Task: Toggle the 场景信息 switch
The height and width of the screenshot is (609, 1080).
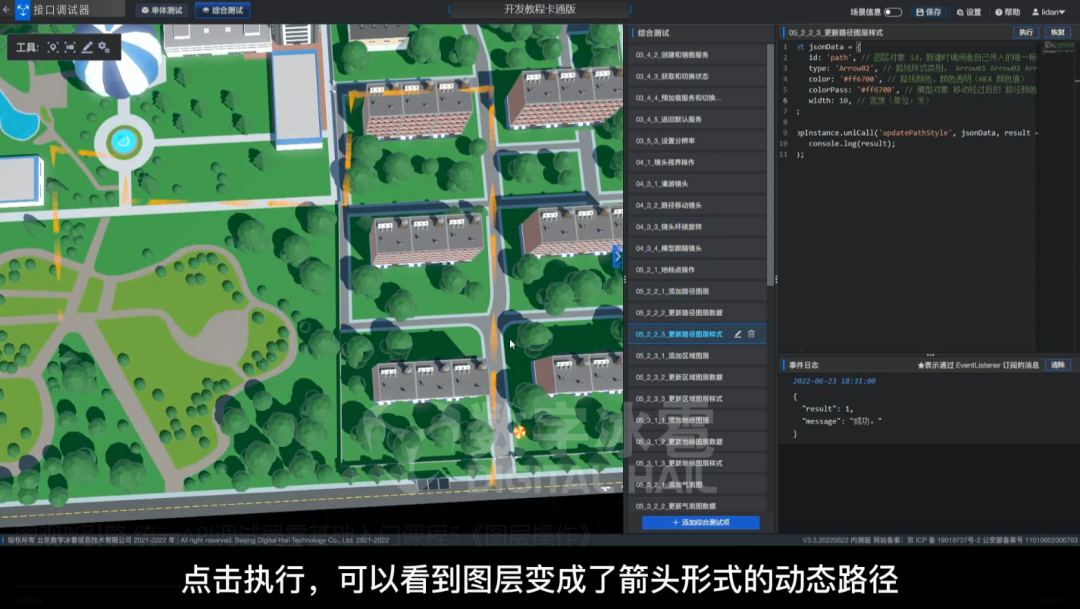Action: pos(893,12)
